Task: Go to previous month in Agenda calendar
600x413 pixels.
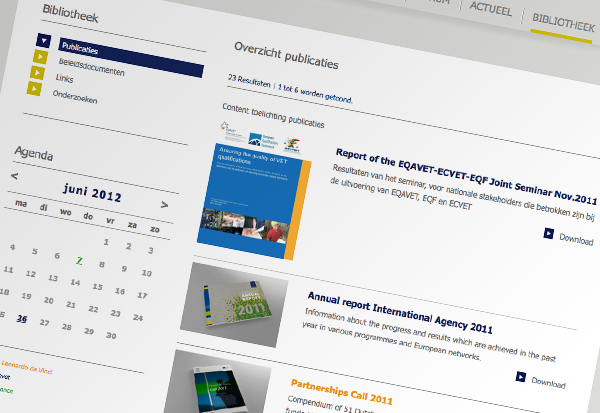Action: click(x=15, y=176)
